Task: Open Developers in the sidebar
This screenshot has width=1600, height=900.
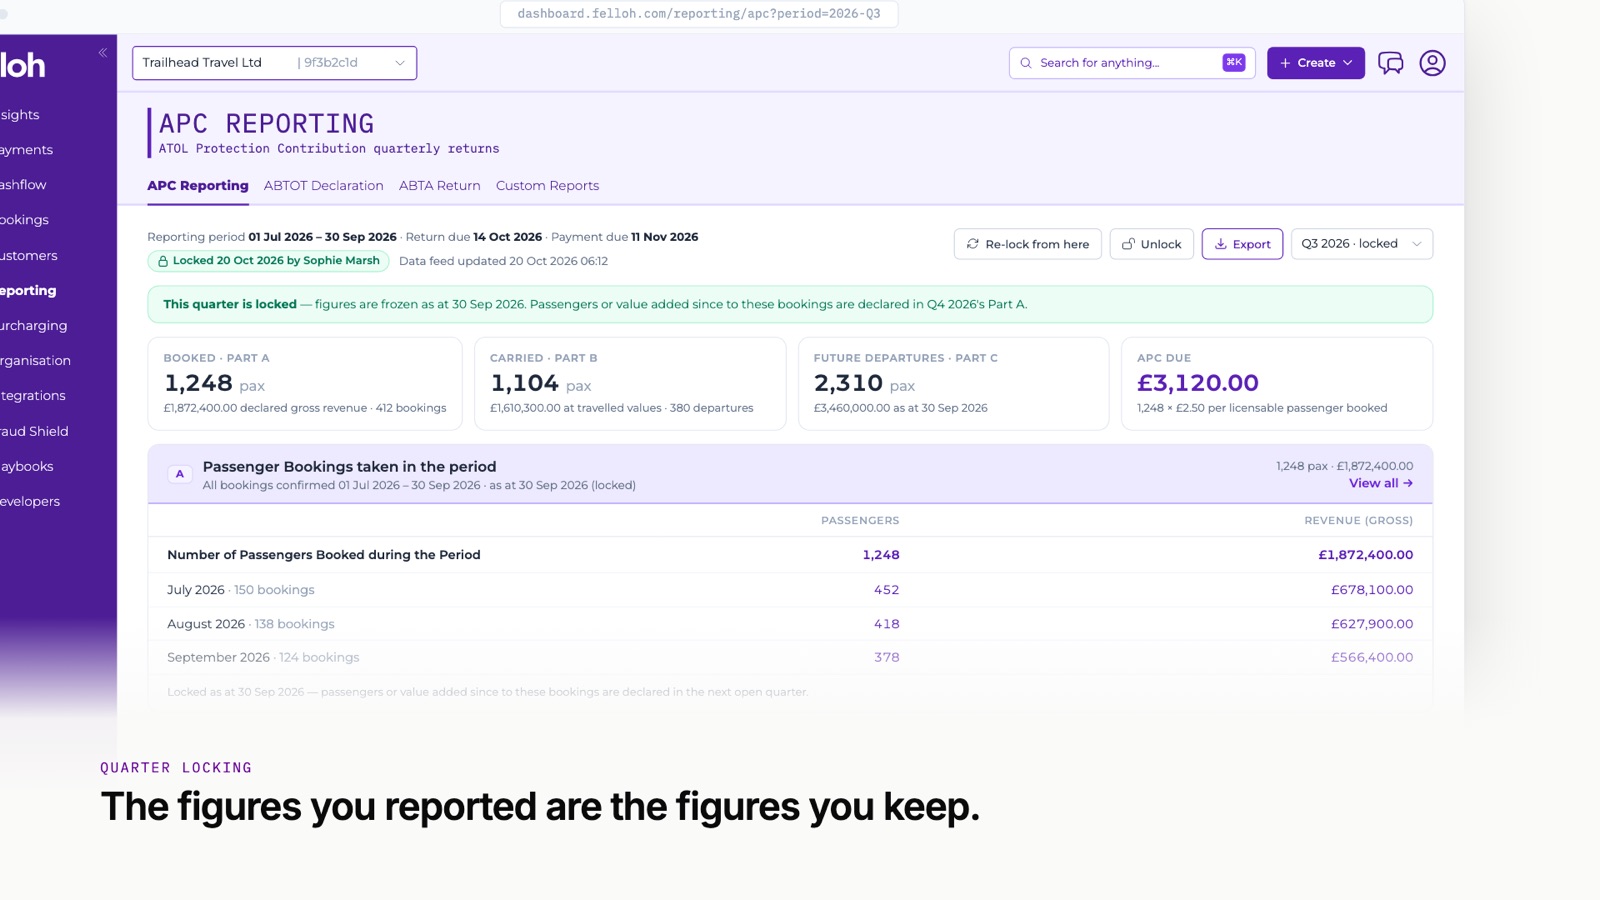Action: coord(30,502)
